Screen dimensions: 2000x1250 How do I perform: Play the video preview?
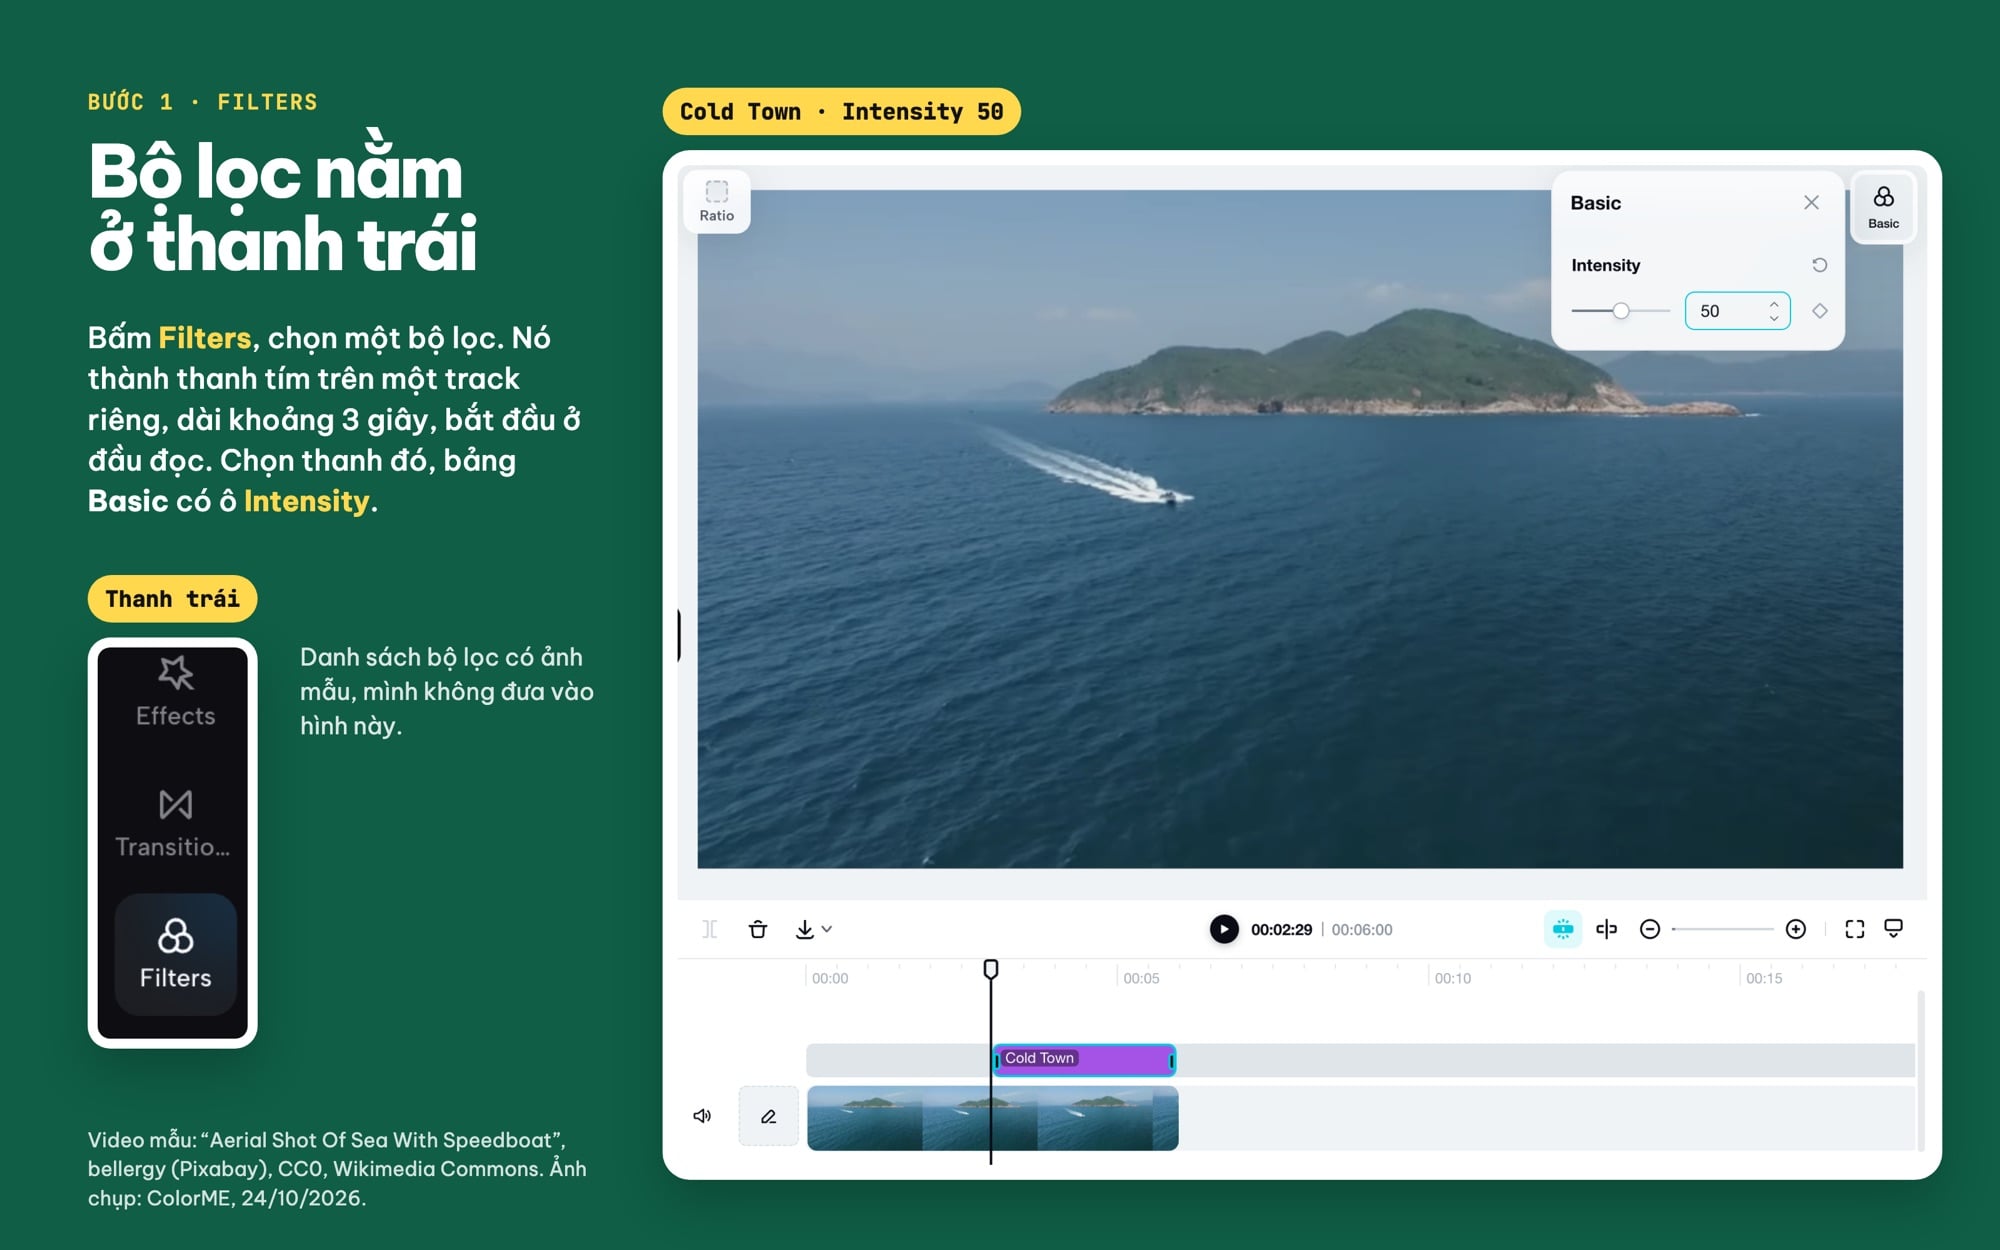pos(1224,929)
